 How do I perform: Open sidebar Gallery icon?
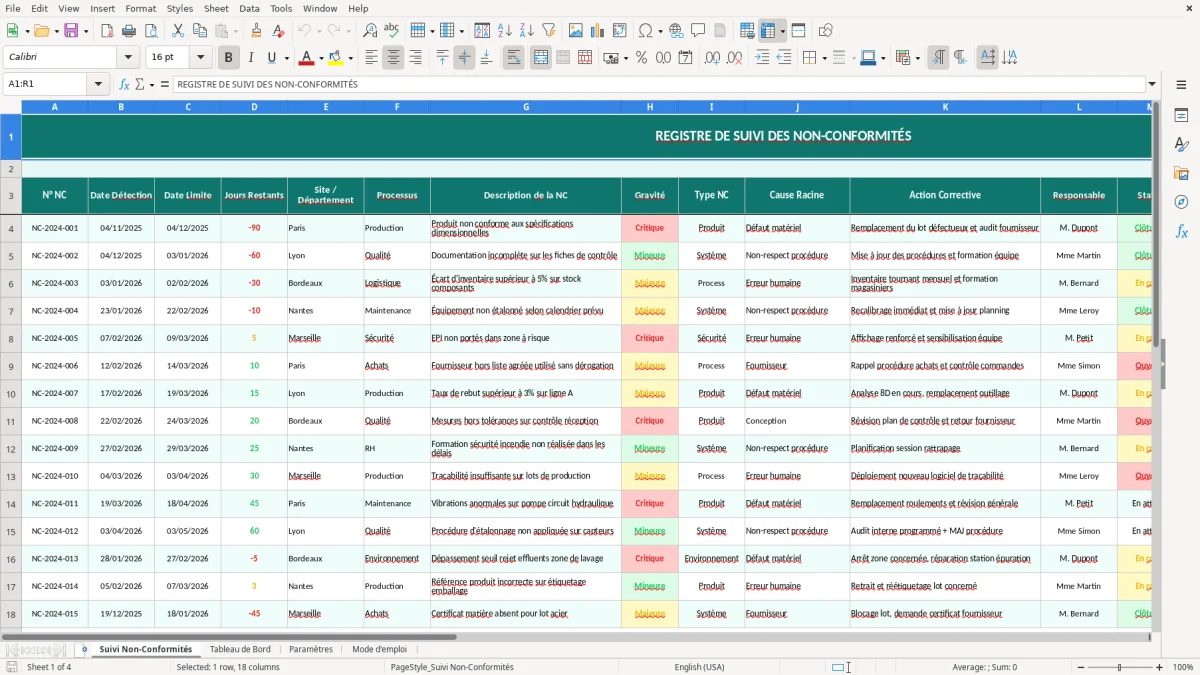(x=1181, y=173)
